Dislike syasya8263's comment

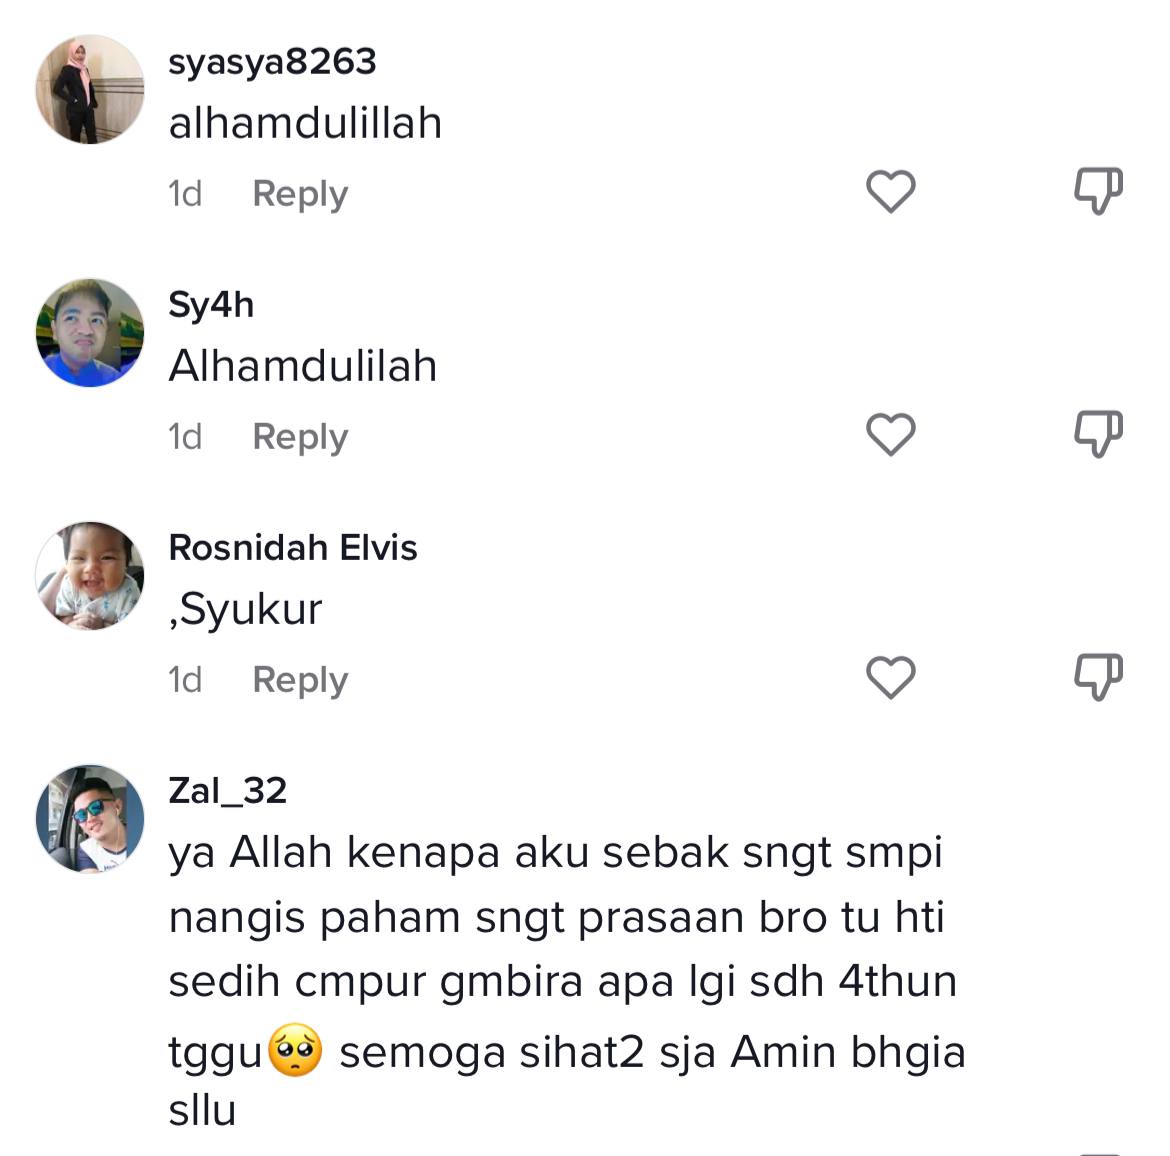(x=1098, y=191)
